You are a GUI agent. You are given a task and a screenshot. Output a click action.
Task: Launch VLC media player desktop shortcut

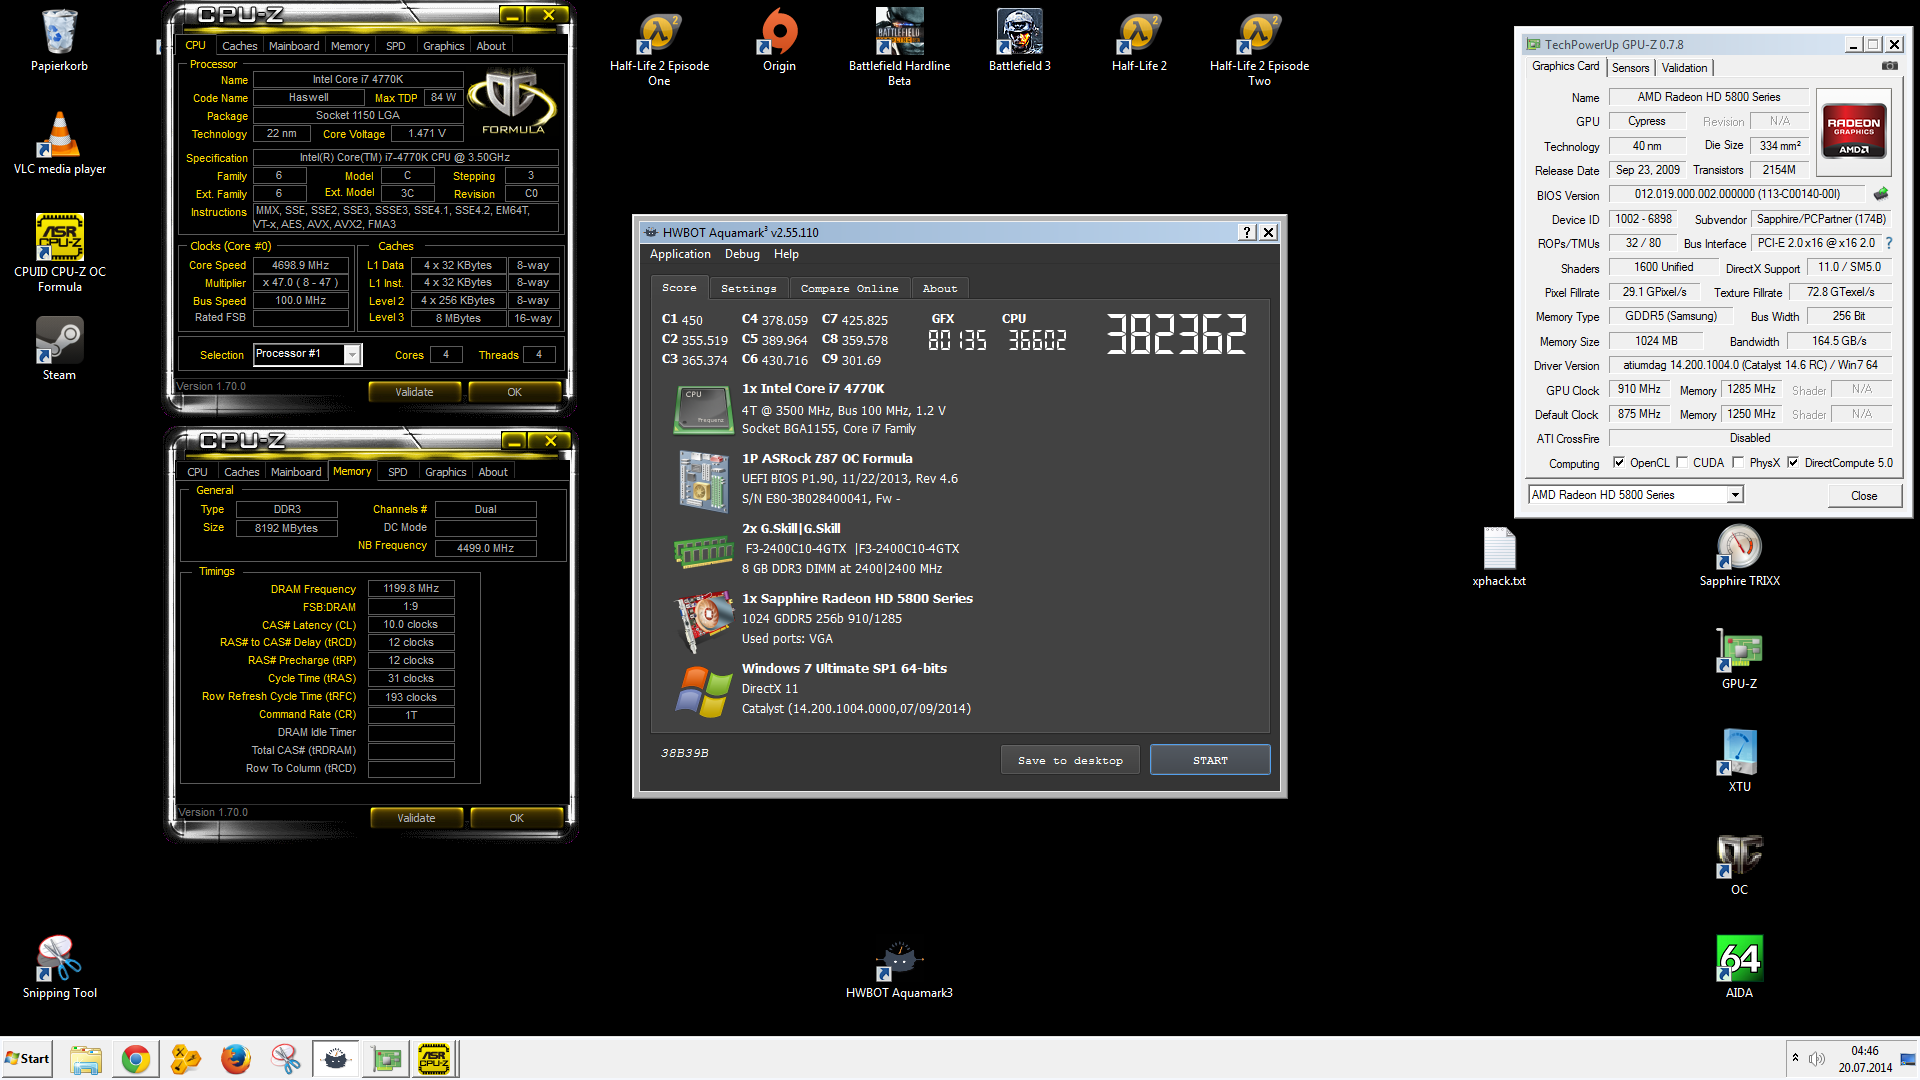pos(60,143)
